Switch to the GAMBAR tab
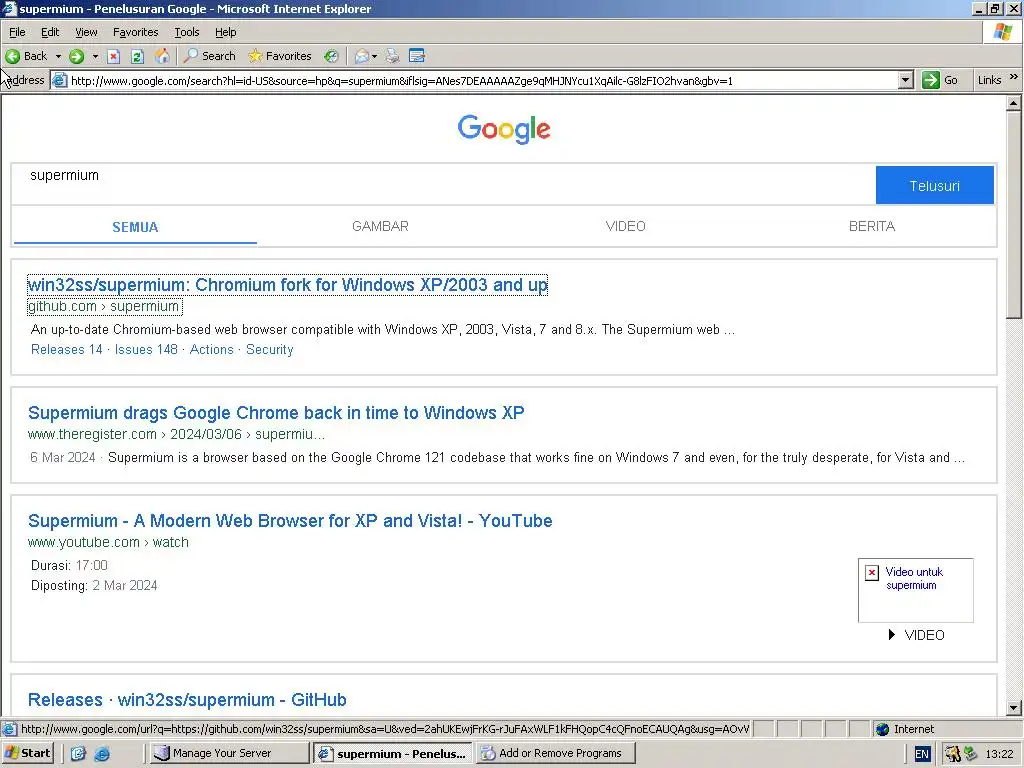 pos(380,226)
